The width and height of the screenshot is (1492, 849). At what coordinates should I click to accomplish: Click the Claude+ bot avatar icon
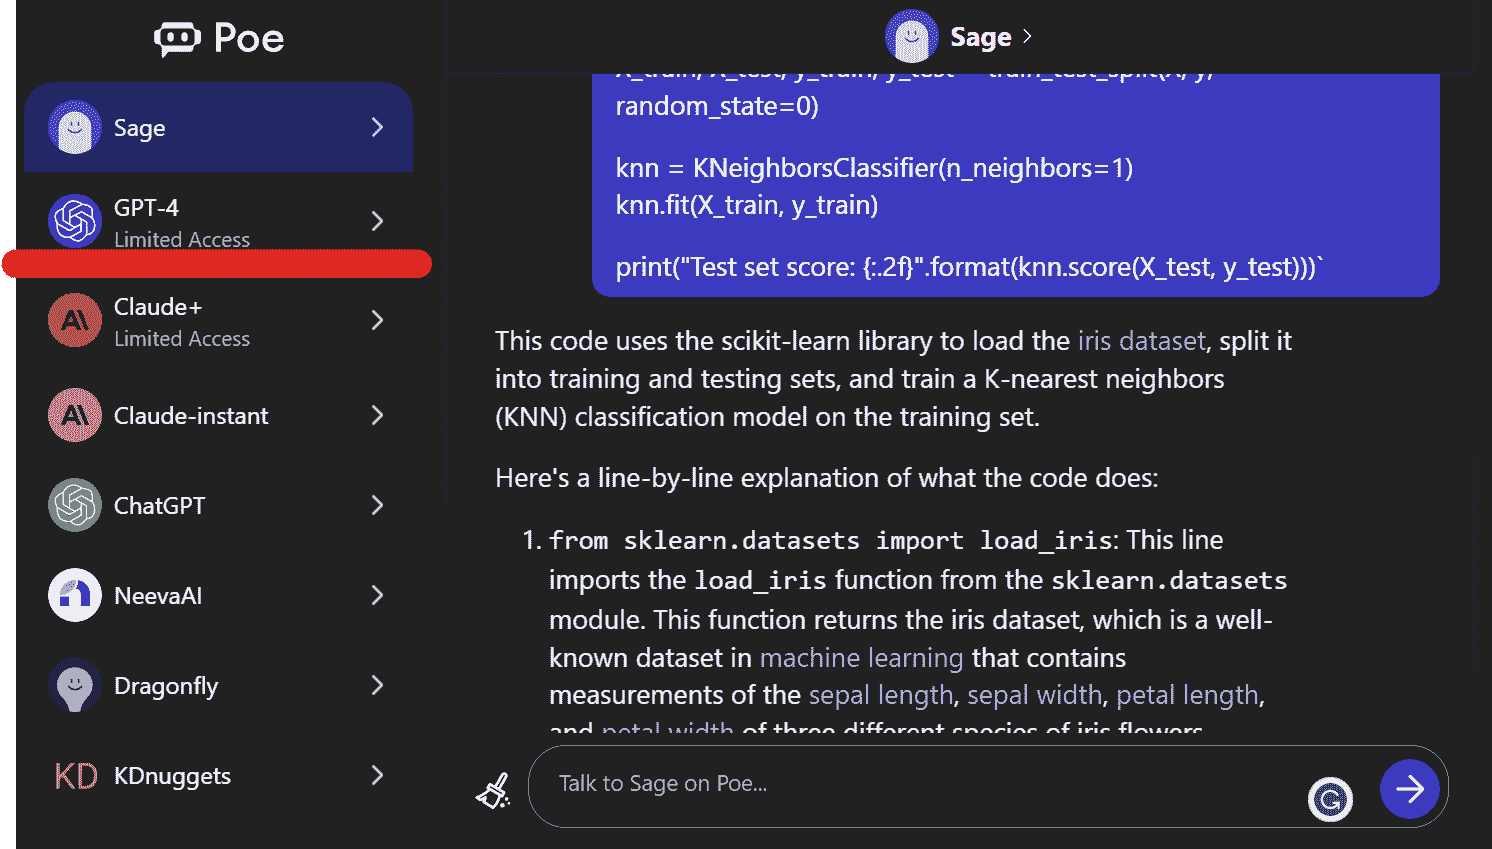click(75, 320)
